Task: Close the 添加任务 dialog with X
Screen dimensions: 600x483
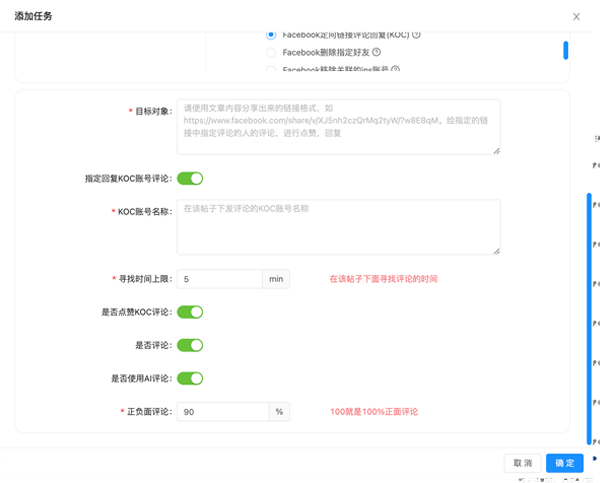Action: point(576,16)
